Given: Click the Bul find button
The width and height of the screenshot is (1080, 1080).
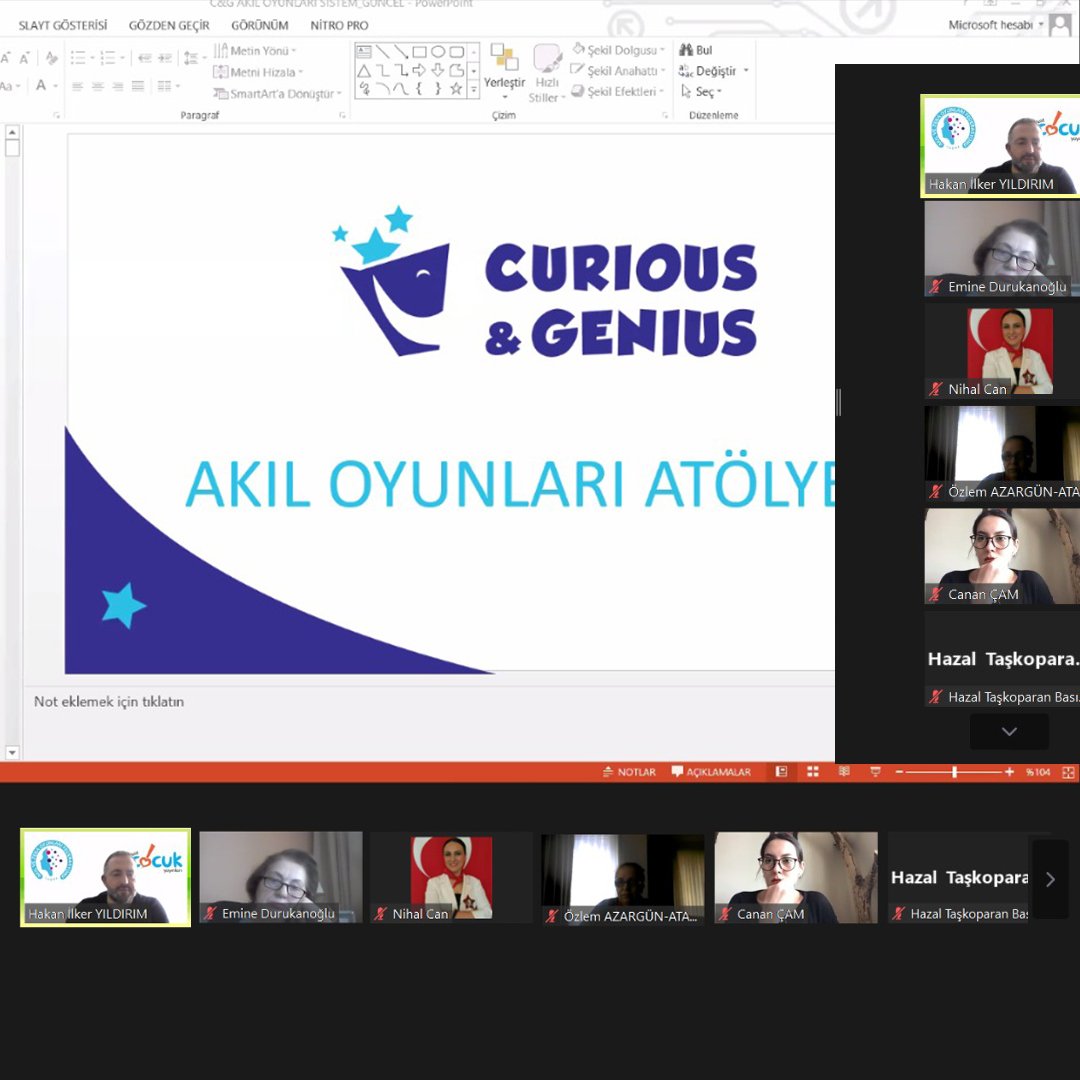Looking at the screenshot, I should click(x=696, y=50).
